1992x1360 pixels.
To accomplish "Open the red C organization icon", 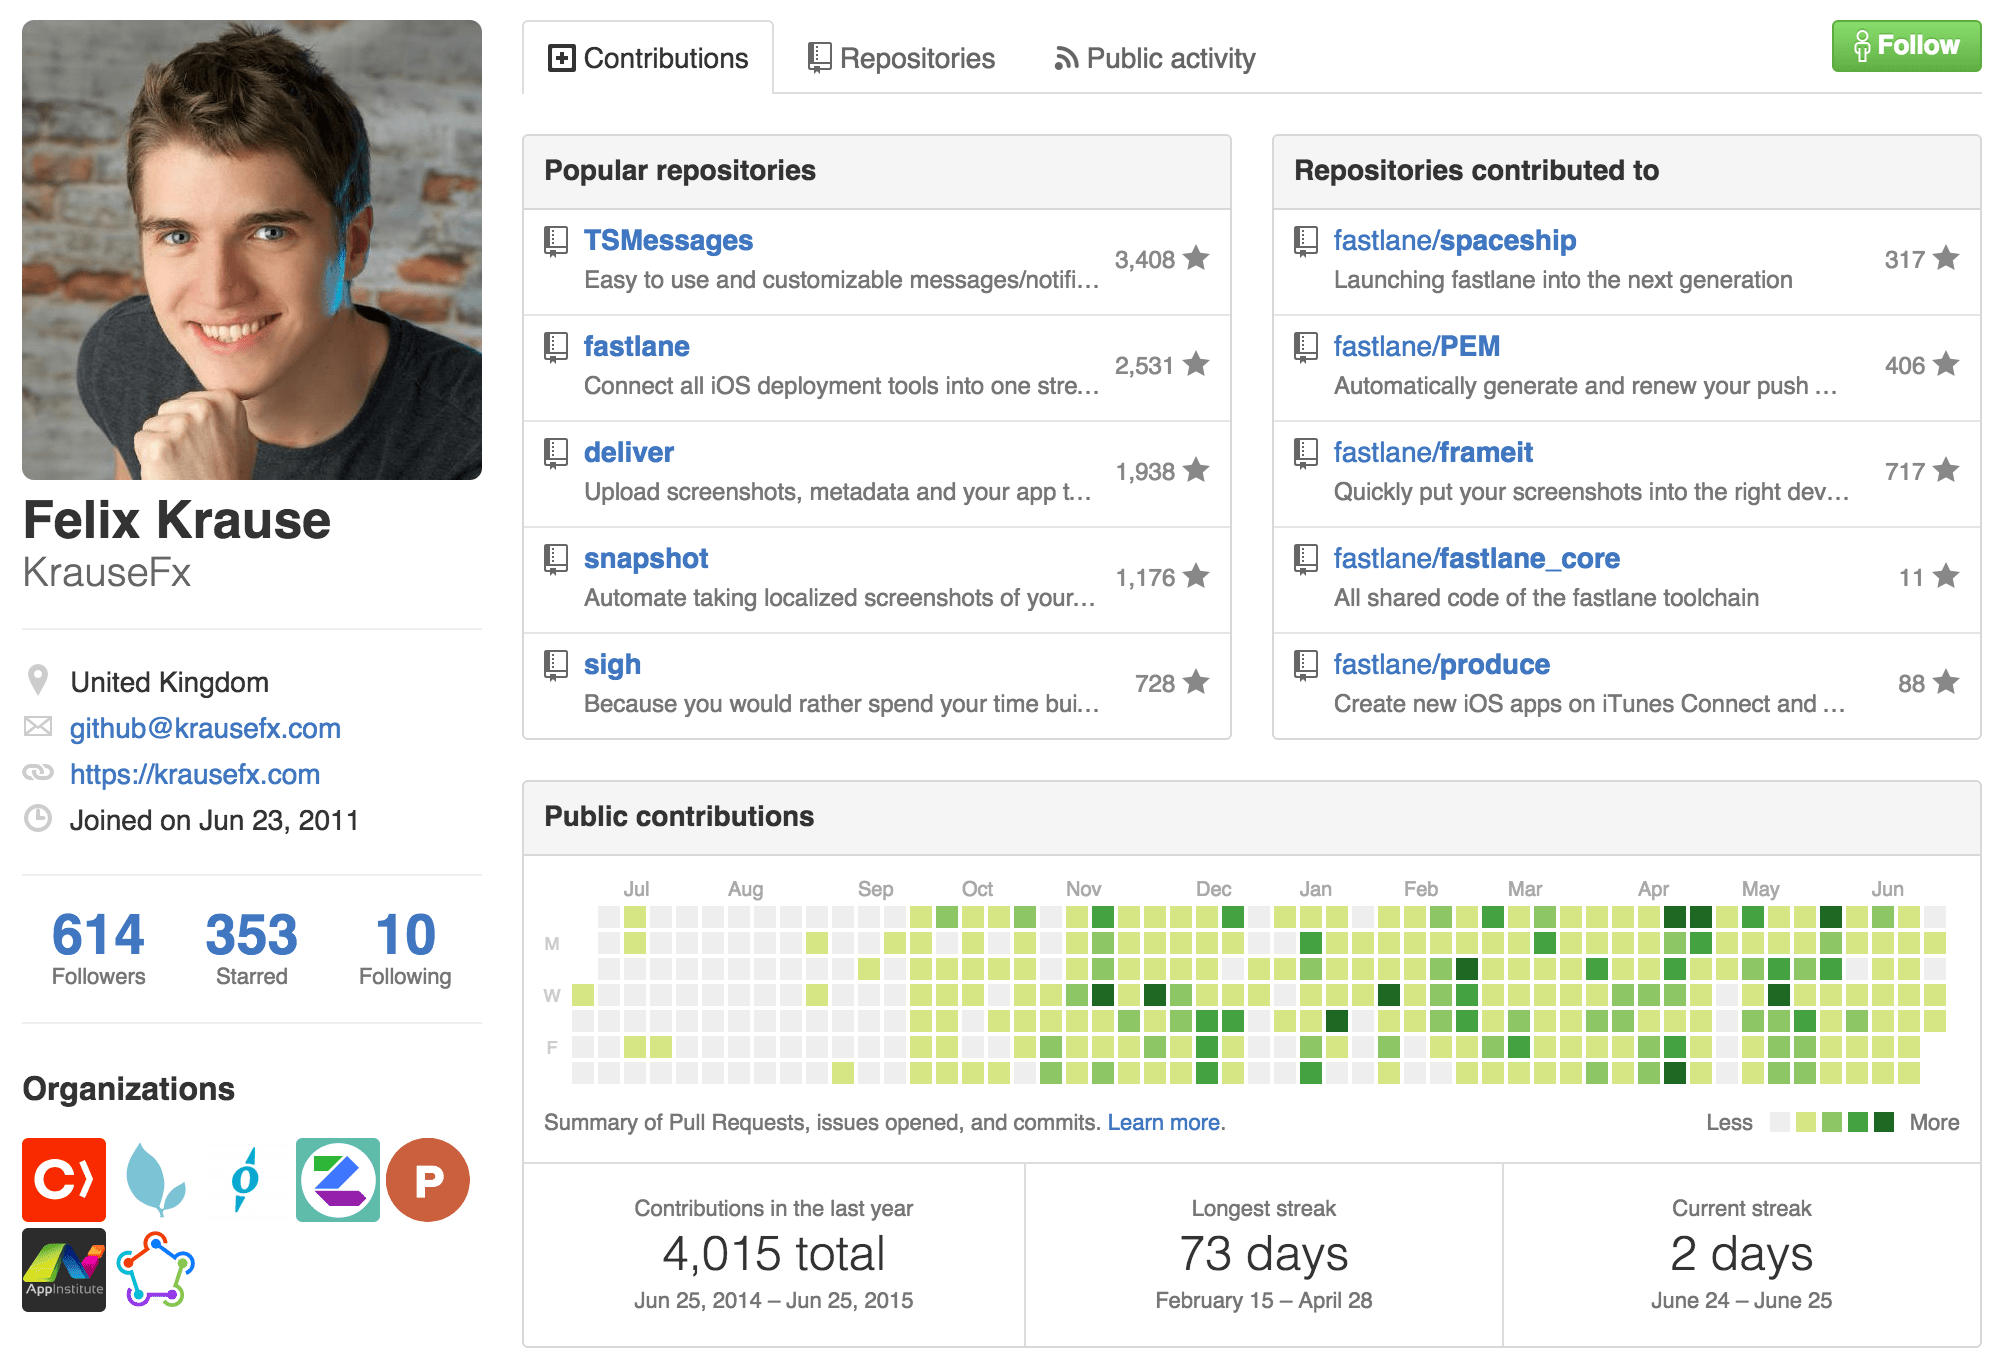I will click(64, 1179).
